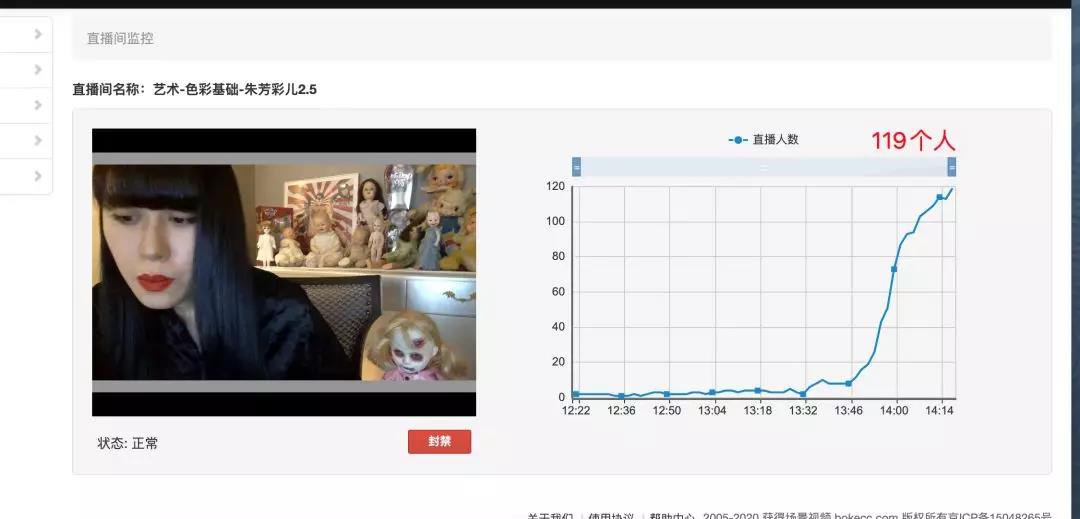
Task: Select chart data point at 12:36
Action: pyautogui.click(x=621, y=396)
